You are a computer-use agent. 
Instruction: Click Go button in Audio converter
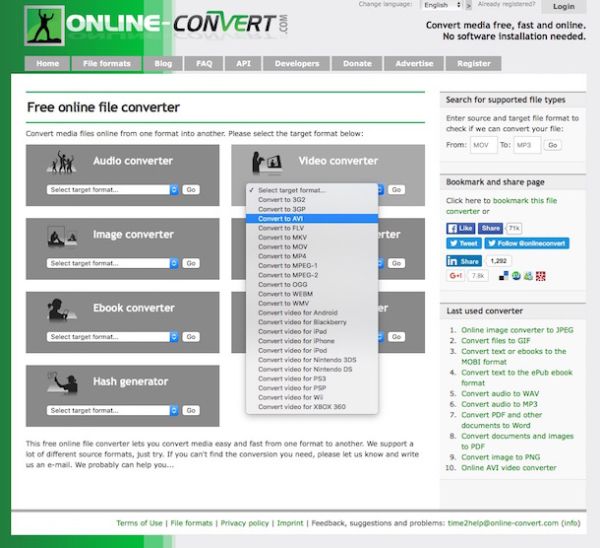191,190
